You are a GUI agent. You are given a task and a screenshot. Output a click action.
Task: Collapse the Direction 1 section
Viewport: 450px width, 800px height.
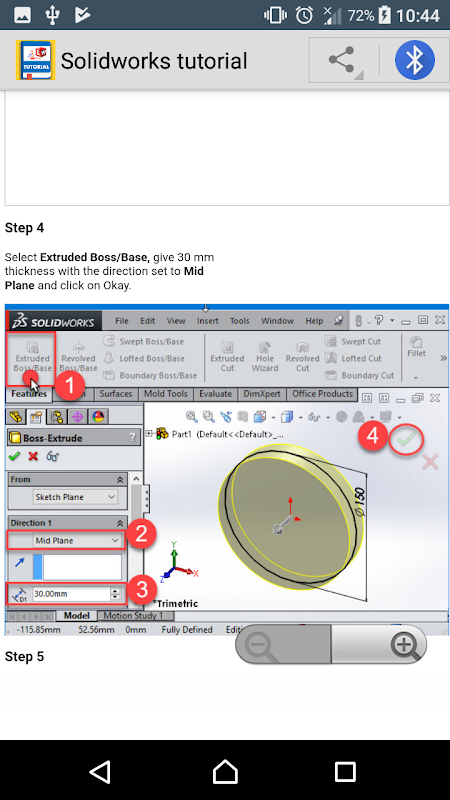(120, 523)
